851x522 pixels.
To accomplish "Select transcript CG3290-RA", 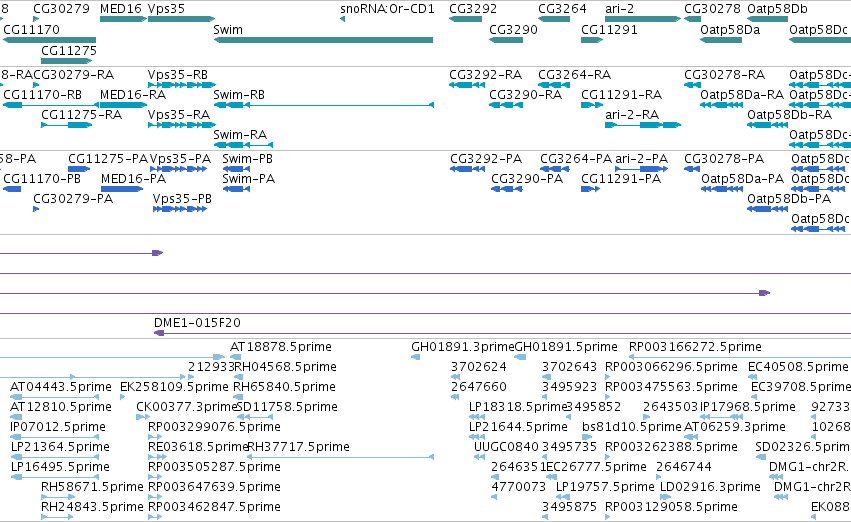I will click(506, 105).
